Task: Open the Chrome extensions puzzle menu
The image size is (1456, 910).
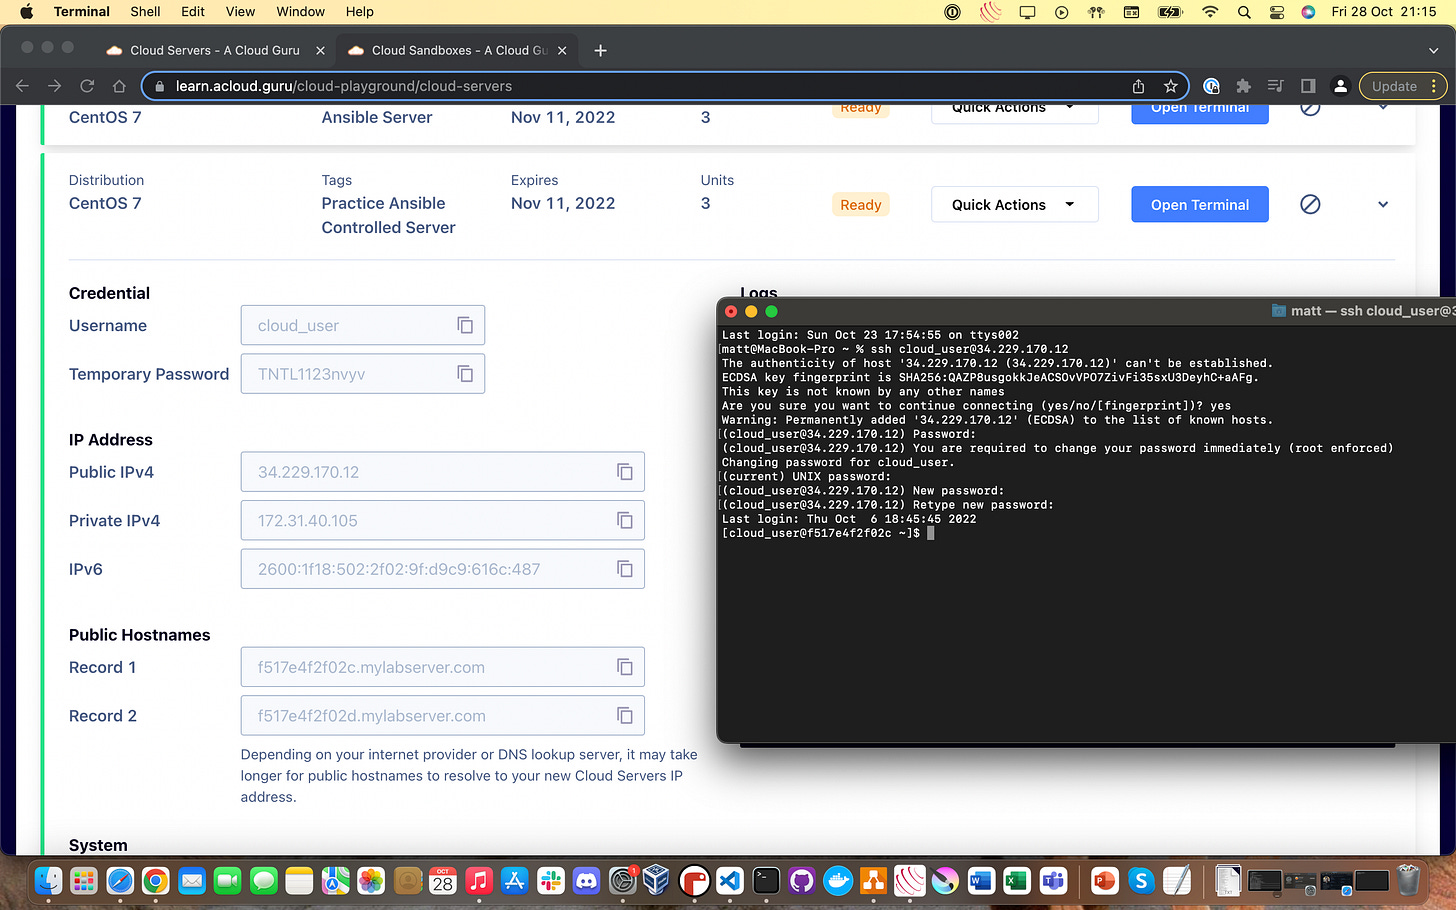Action: pos(1243,86)
